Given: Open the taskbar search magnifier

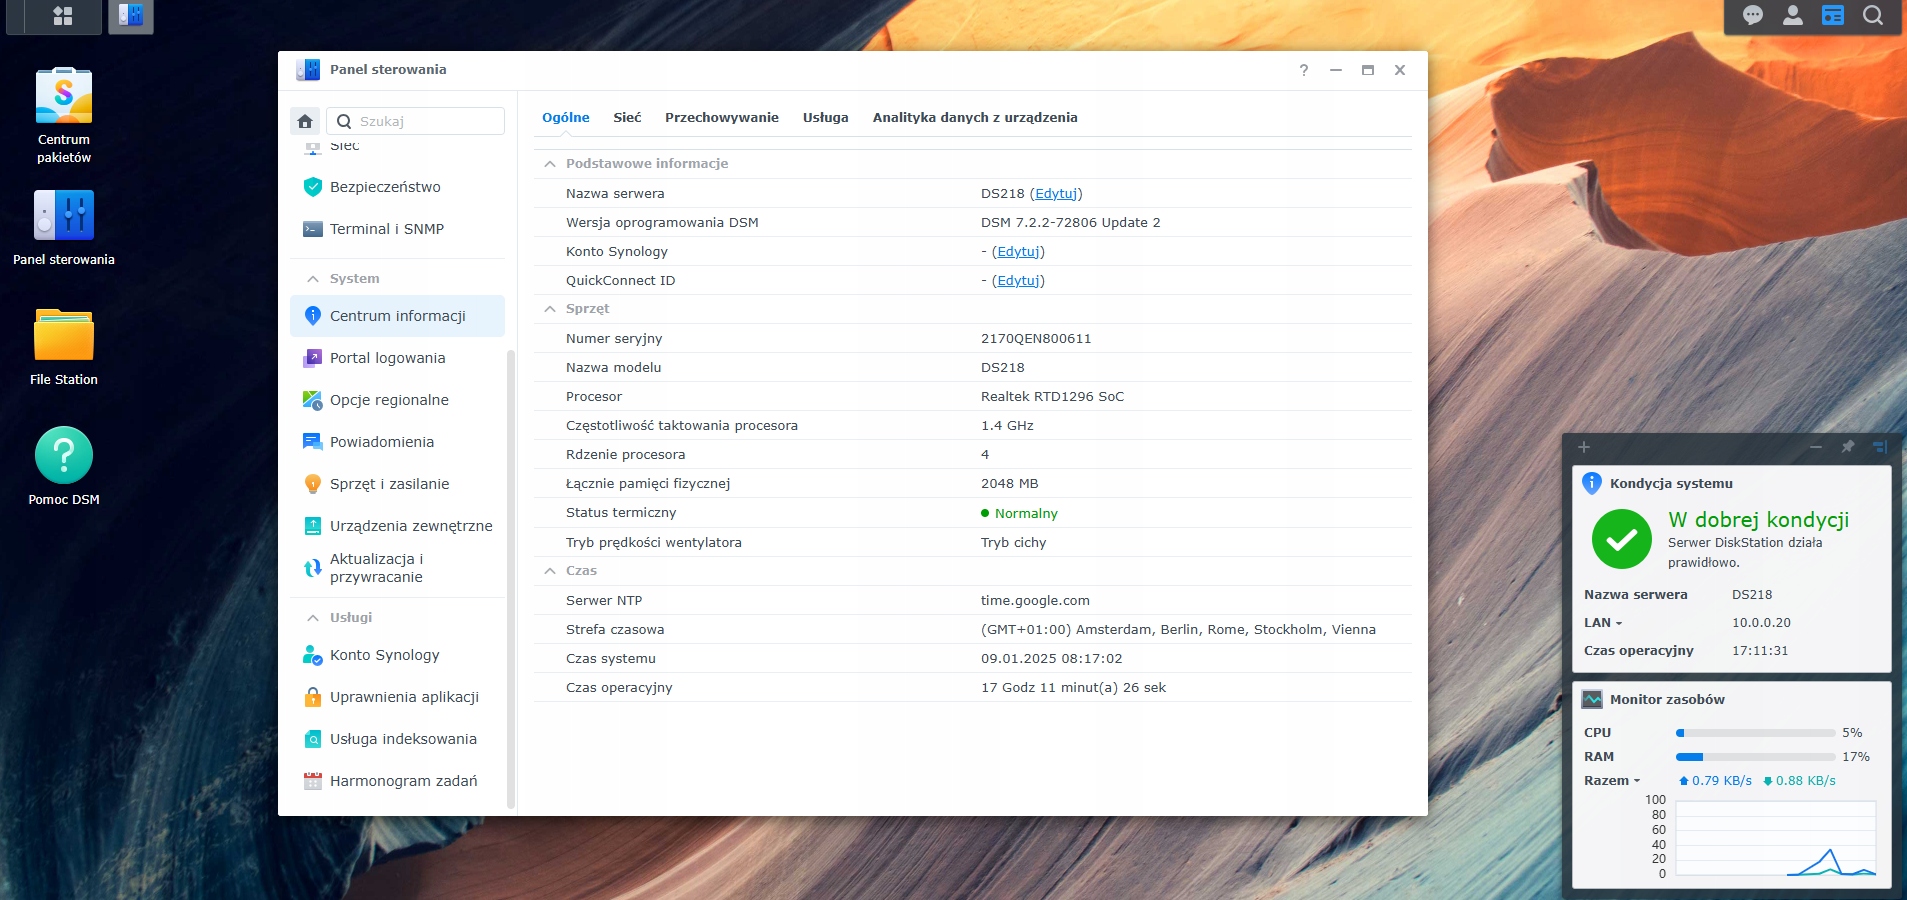Looking at the screenshot, I should click(1872, 15).
